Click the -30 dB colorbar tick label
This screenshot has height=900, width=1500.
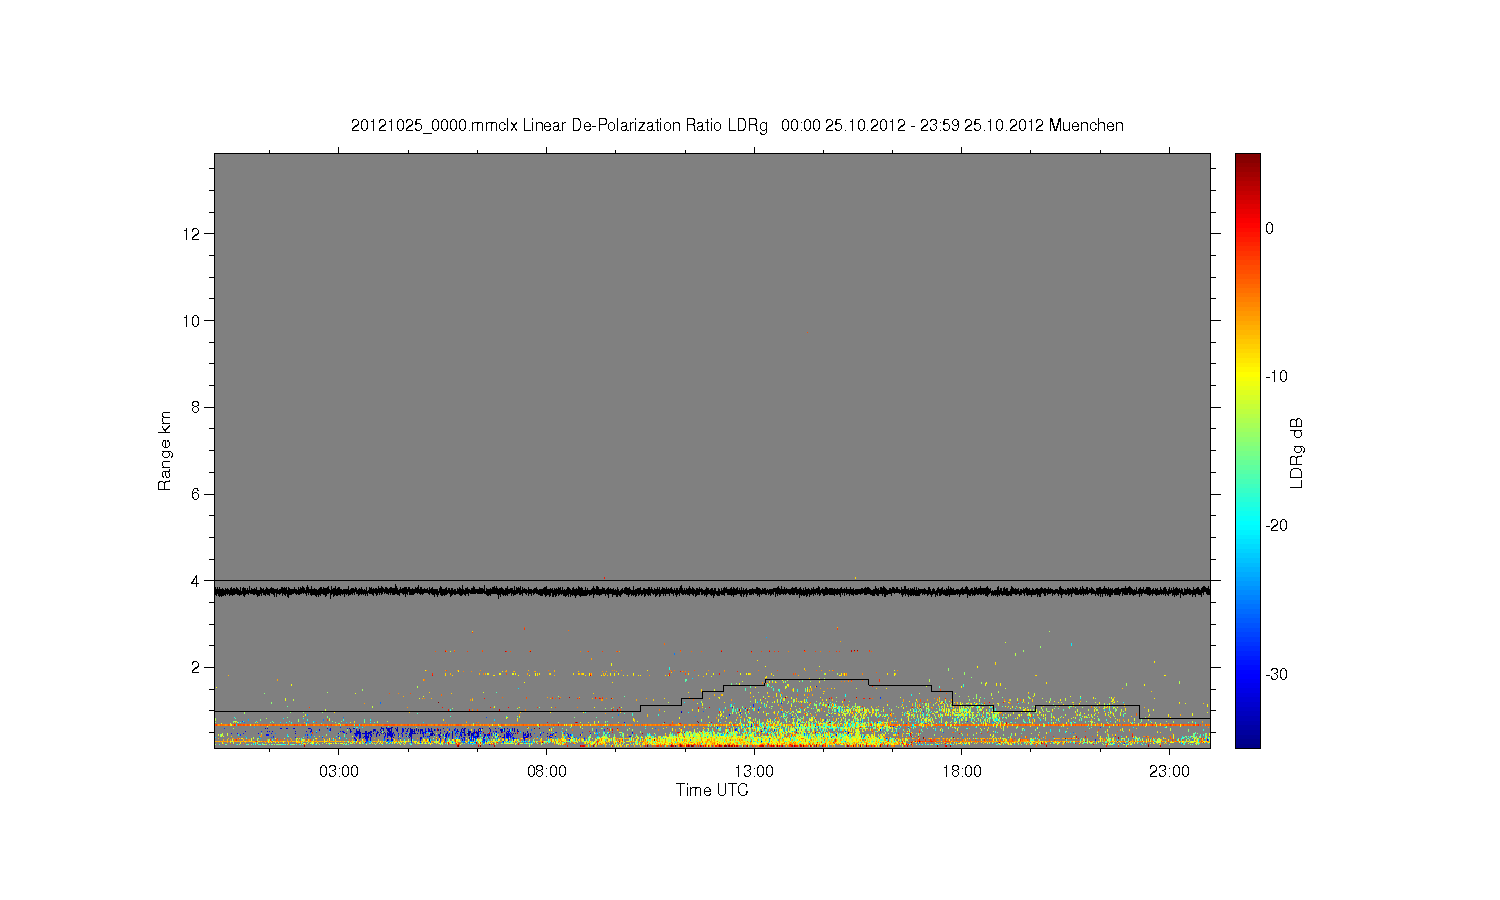click(1276, 675)
